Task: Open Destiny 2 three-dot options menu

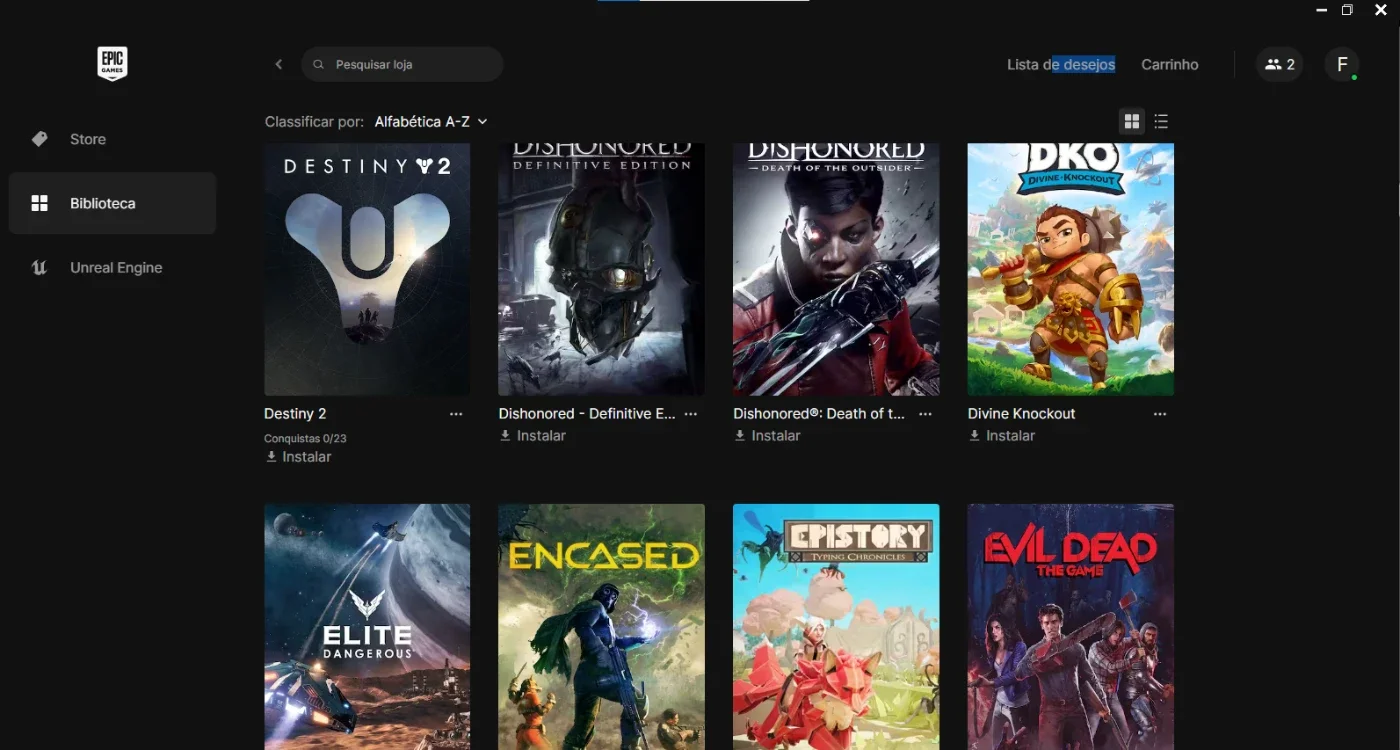Action: pos(456,414)
